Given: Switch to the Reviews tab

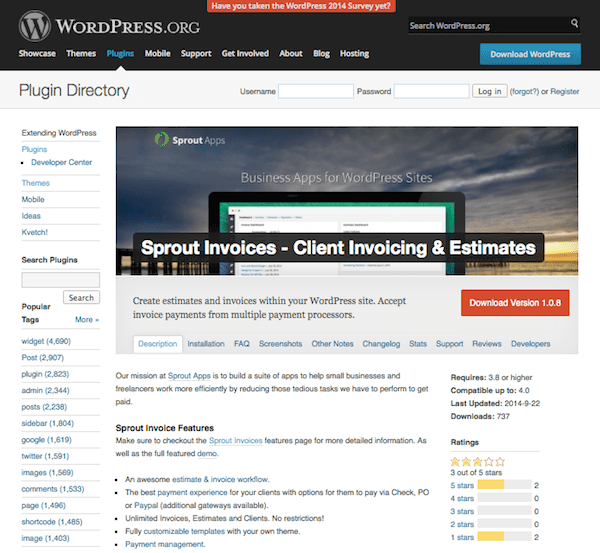Looking at the screenshot, I should [x=487, y=344].
